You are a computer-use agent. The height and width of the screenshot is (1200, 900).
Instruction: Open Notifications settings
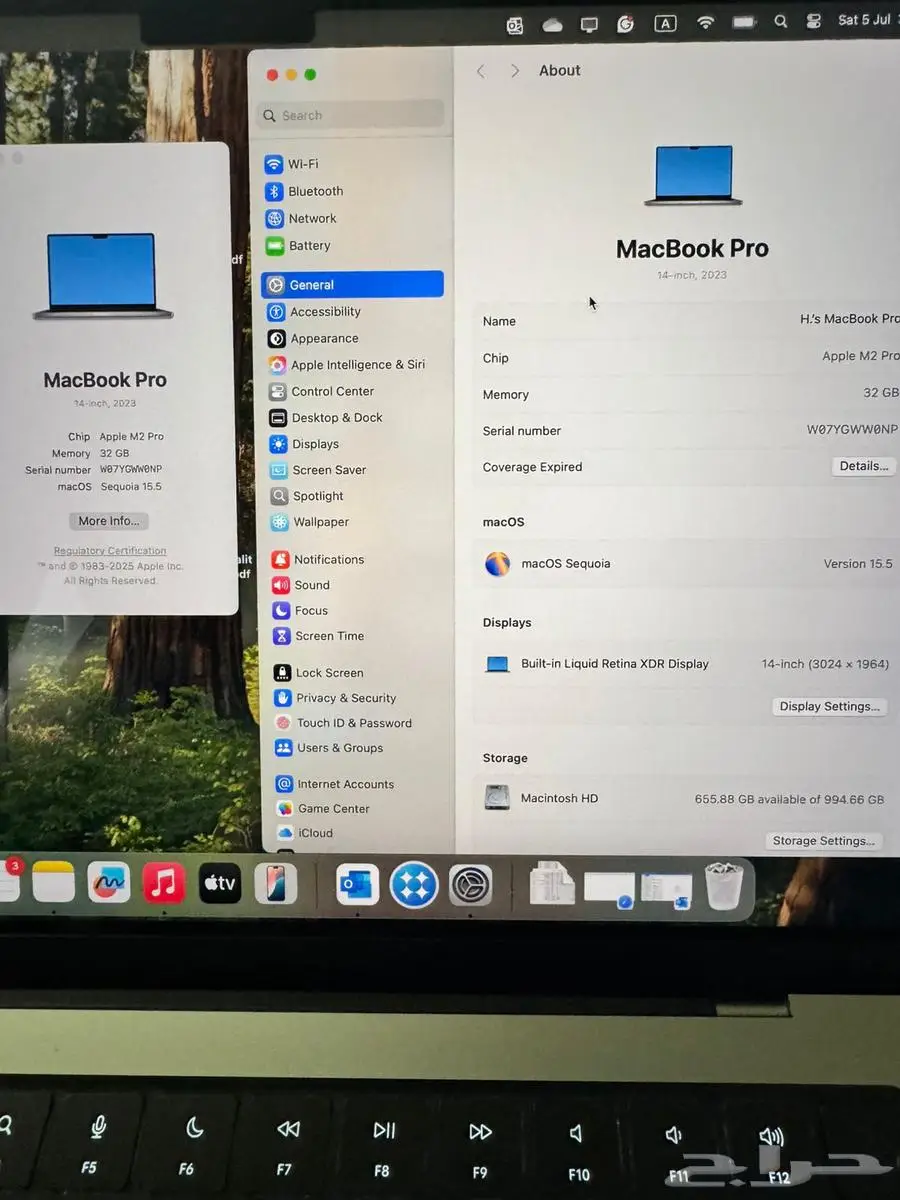(317, 559)
